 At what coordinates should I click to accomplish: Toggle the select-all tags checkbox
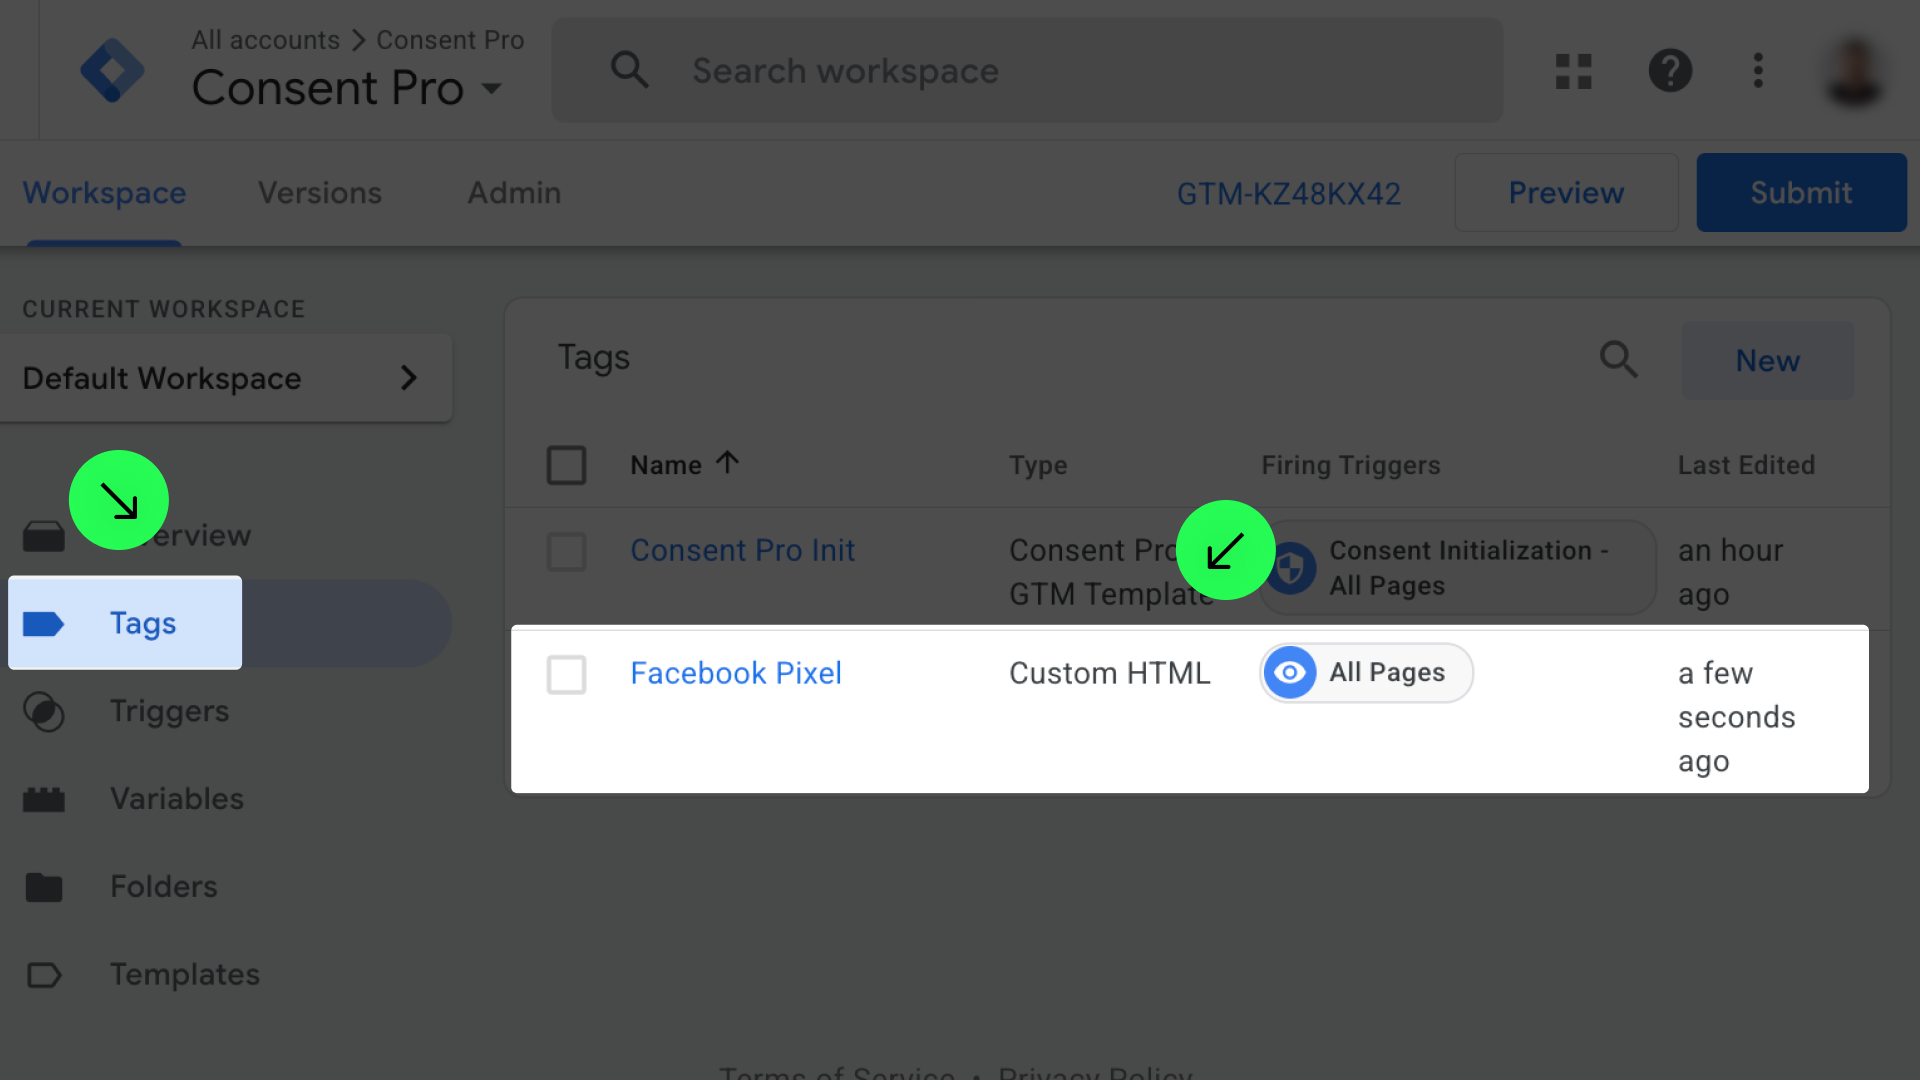tap(566, 465)
